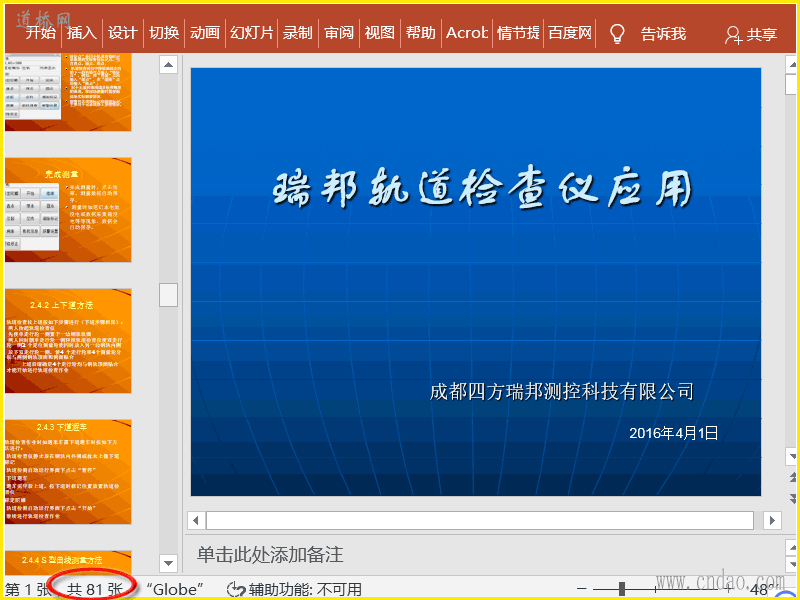Select the 完成测量 slide thumbnail

click(68, 210)
